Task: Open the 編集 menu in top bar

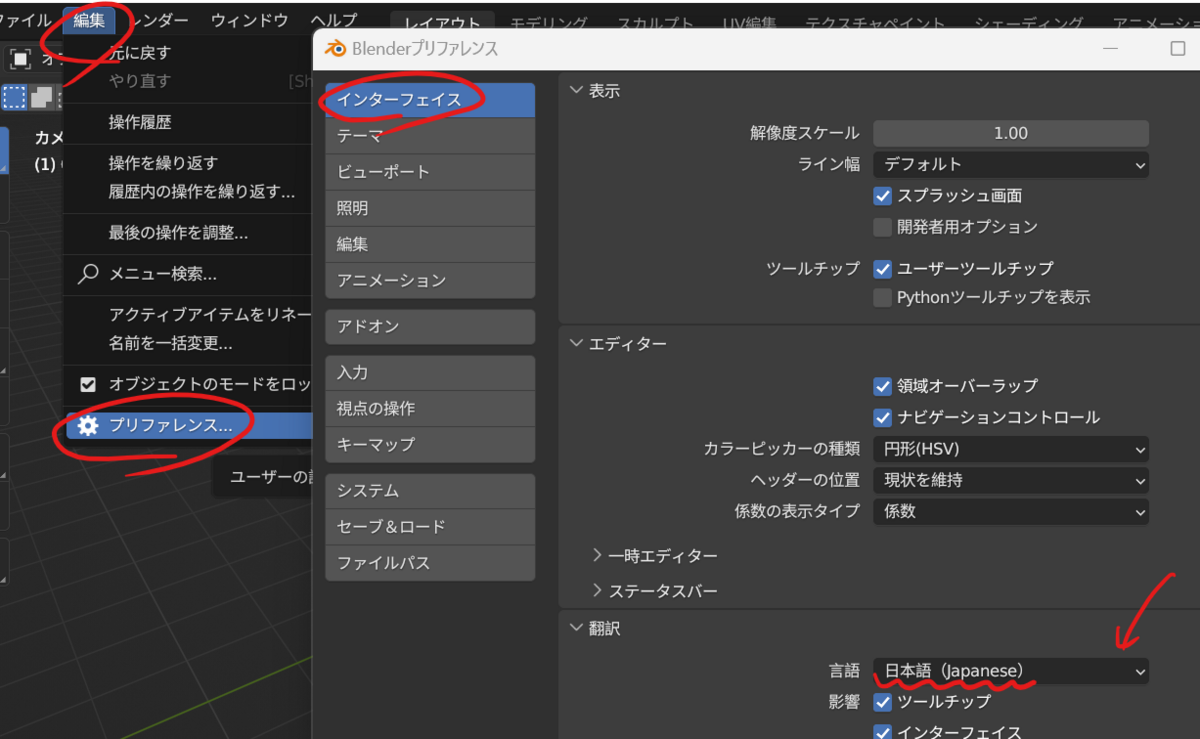Action: point(89,20)
